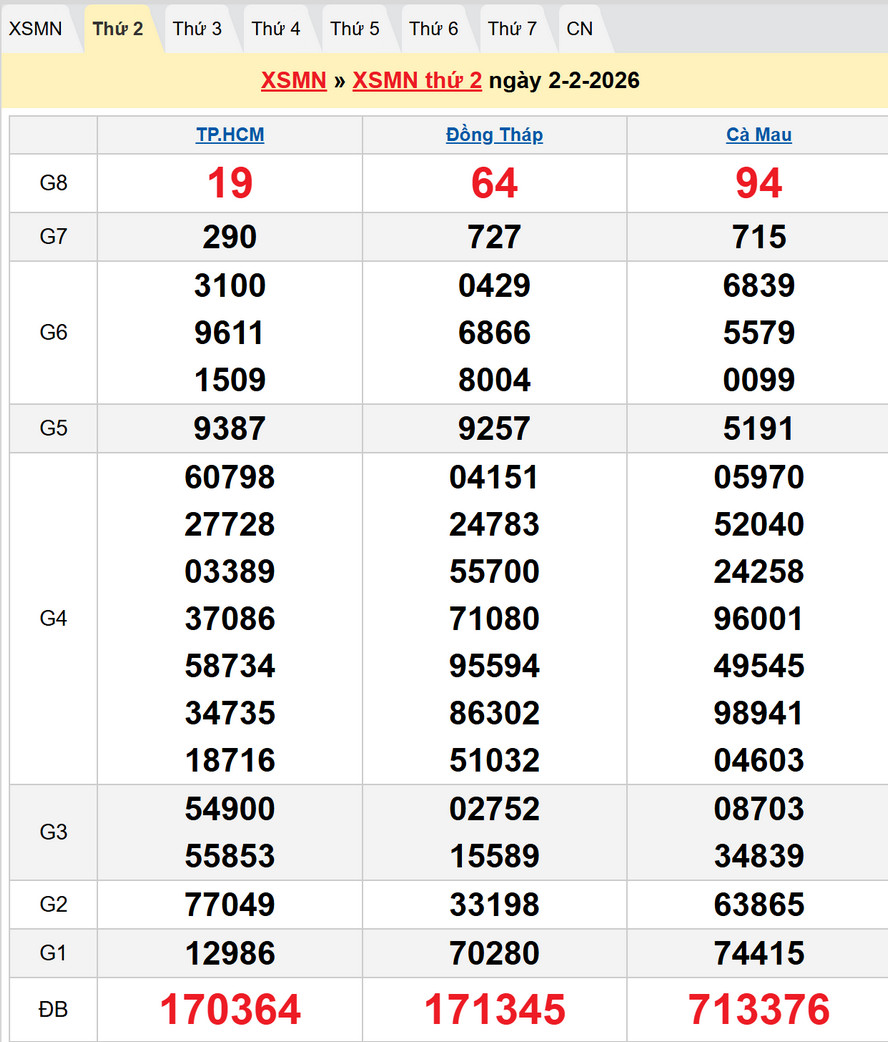Switch to the Thứ 3 tab
This screenshot has height=1042, width=888.
tap(197, 29)
